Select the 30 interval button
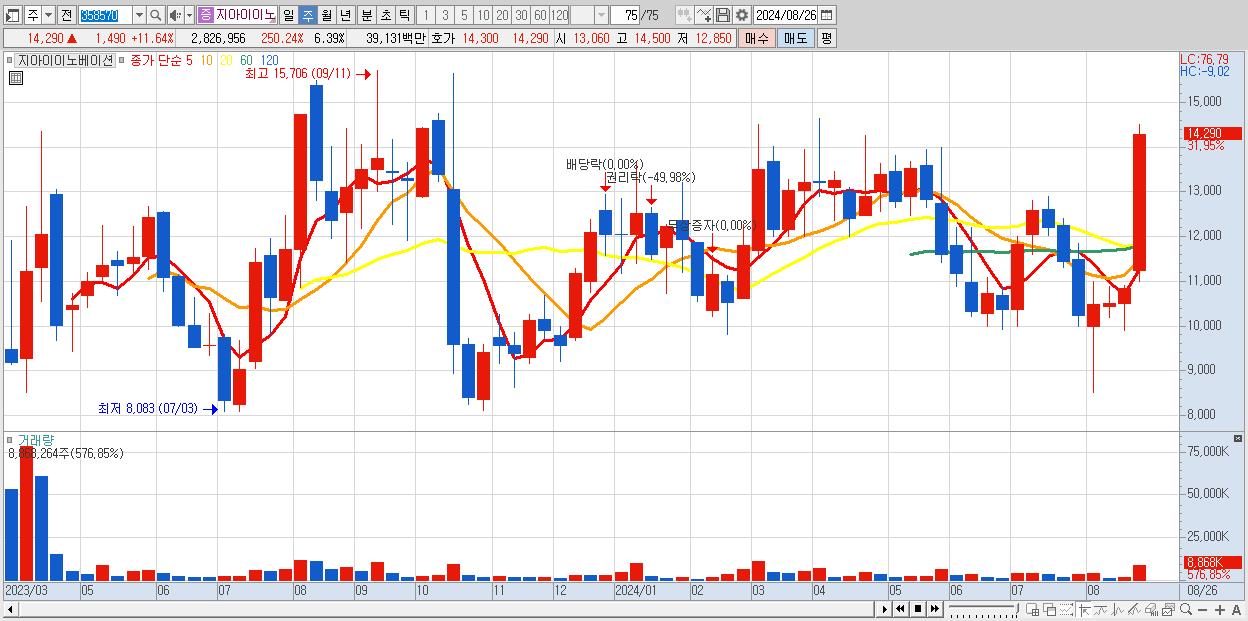This screenshot has width=1248, height=621. 521,15
